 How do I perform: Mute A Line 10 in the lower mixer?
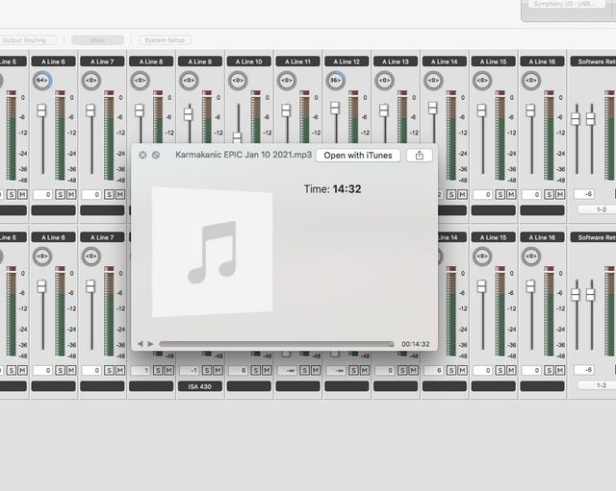(x=267, y=370)
